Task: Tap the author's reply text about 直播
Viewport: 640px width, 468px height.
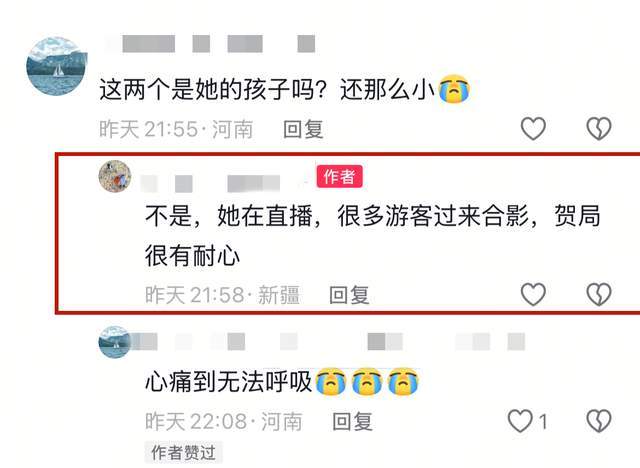Action: click(373, 235)
